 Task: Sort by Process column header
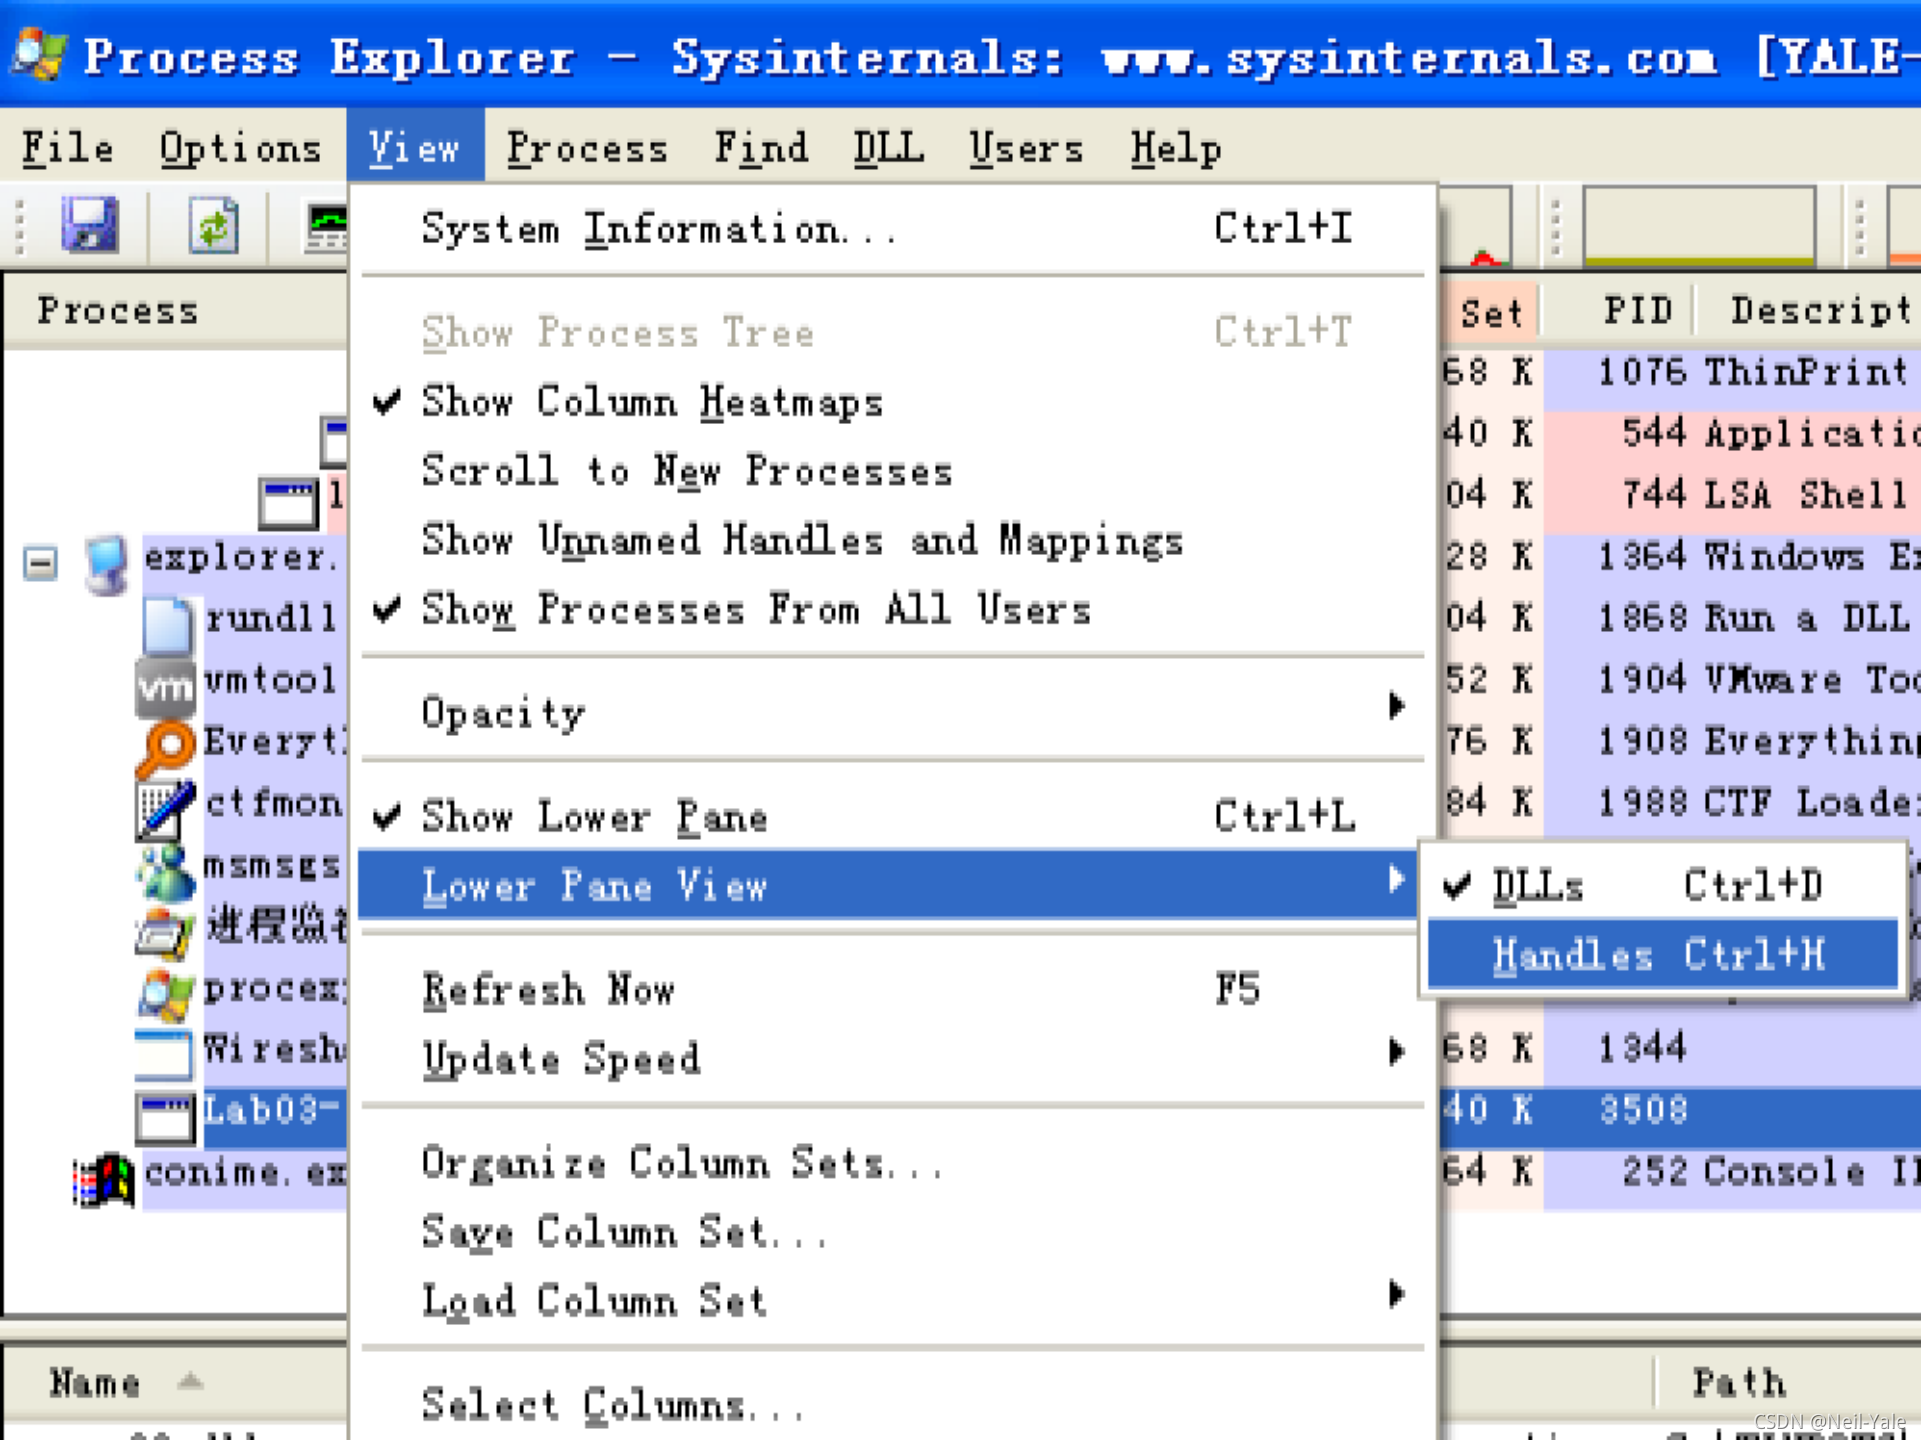coord(175,311)
